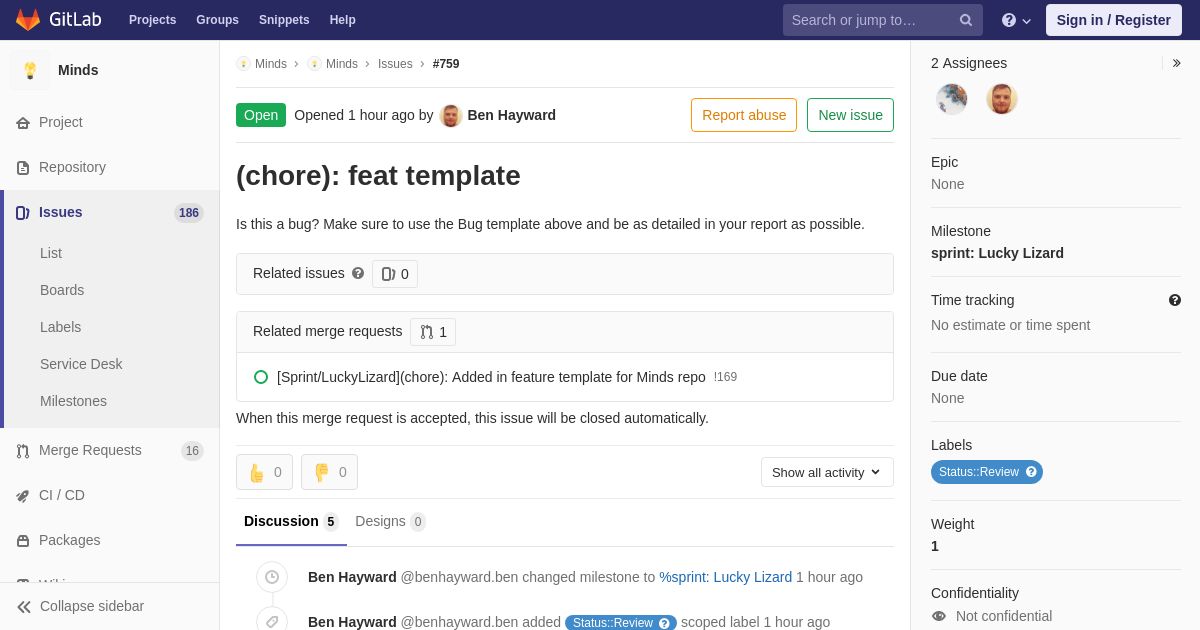Click the related merge requests count badge
Image resolution: width=1200 pixels, height=630 pixels.
pyautogui.click(x=433, y=332)
